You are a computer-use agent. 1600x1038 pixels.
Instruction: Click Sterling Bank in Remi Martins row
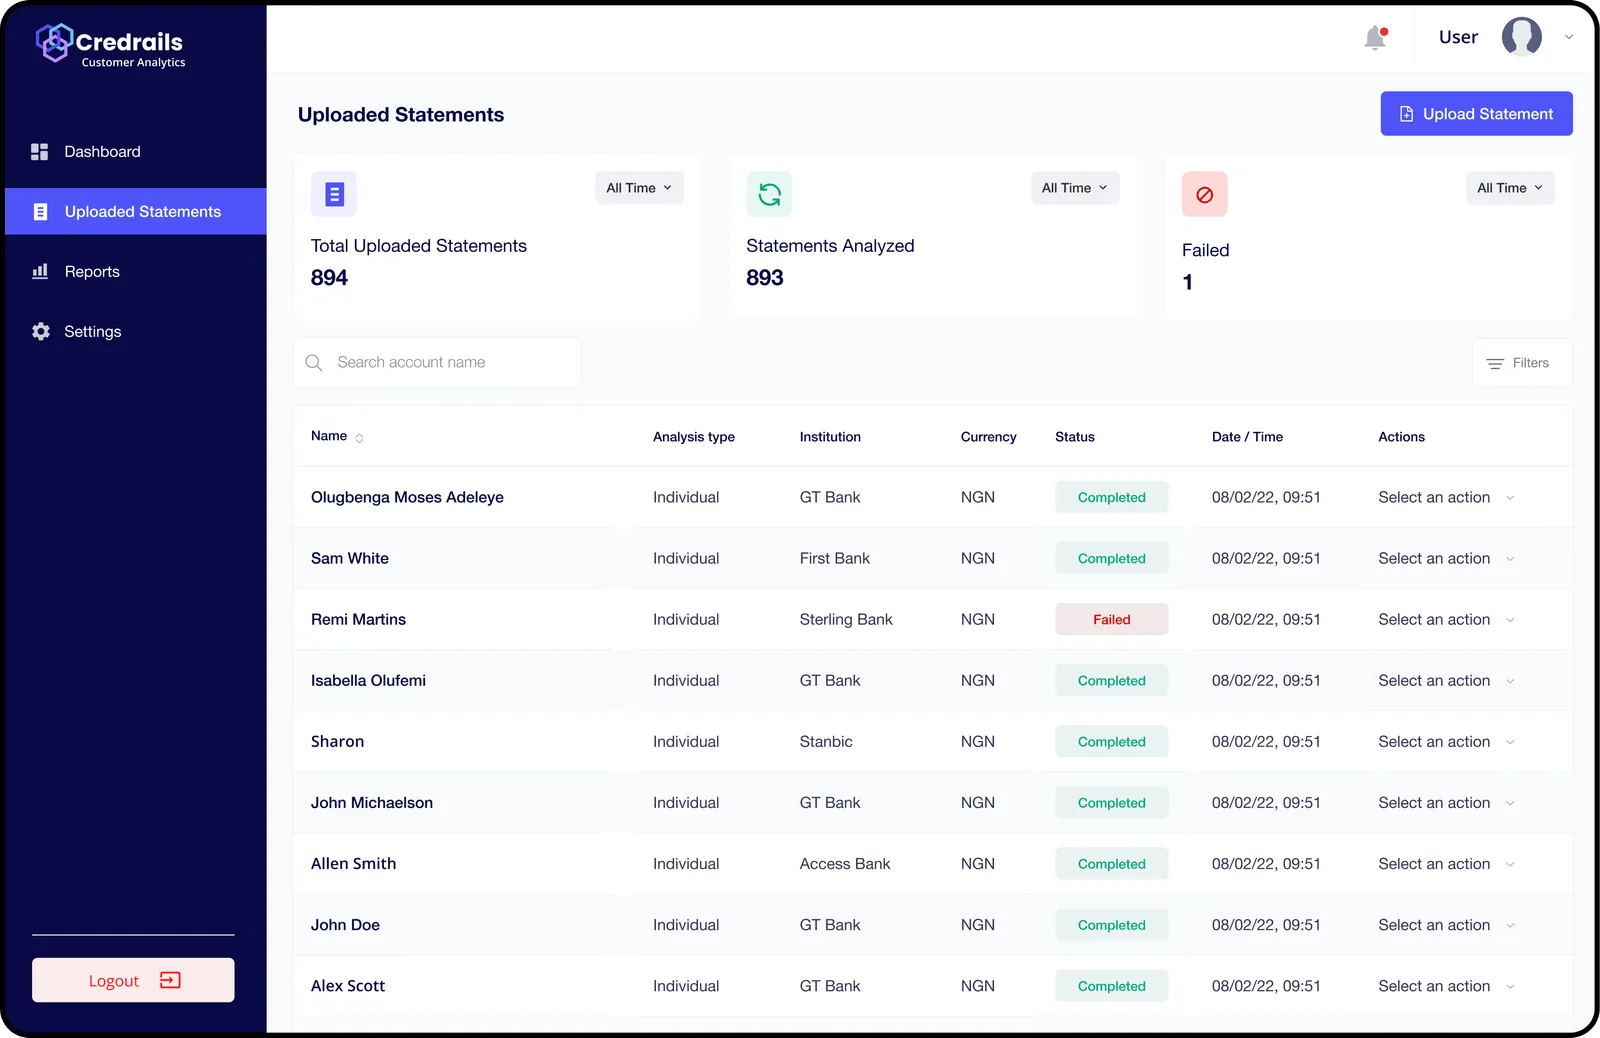(x=846, y=620)
